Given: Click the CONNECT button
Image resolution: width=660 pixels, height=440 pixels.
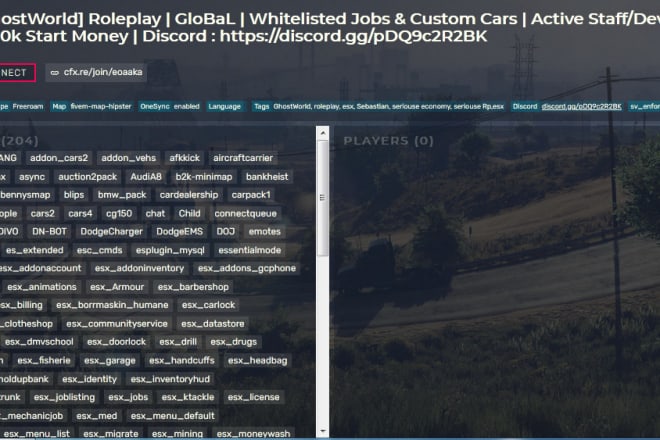Looking at the screenshot, I should [x=17, y=73].
